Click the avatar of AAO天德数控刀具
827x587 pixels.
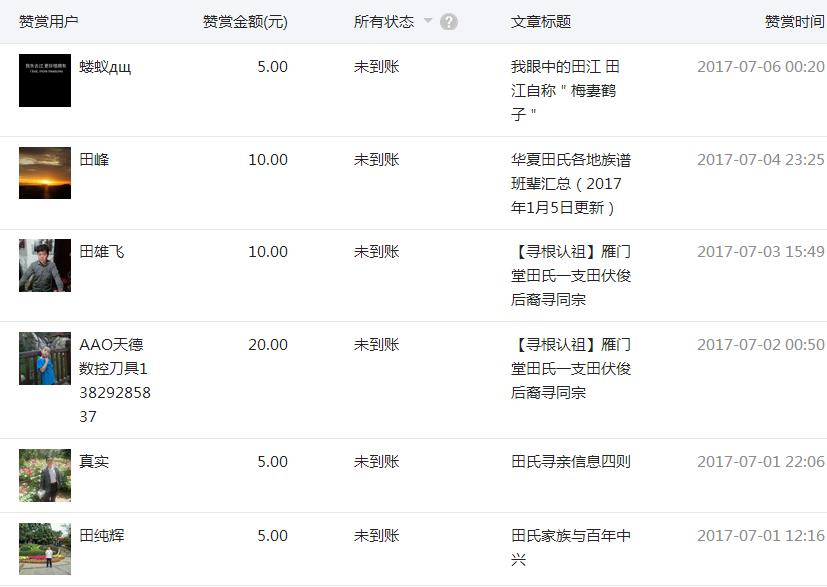[x=45, y=358]
